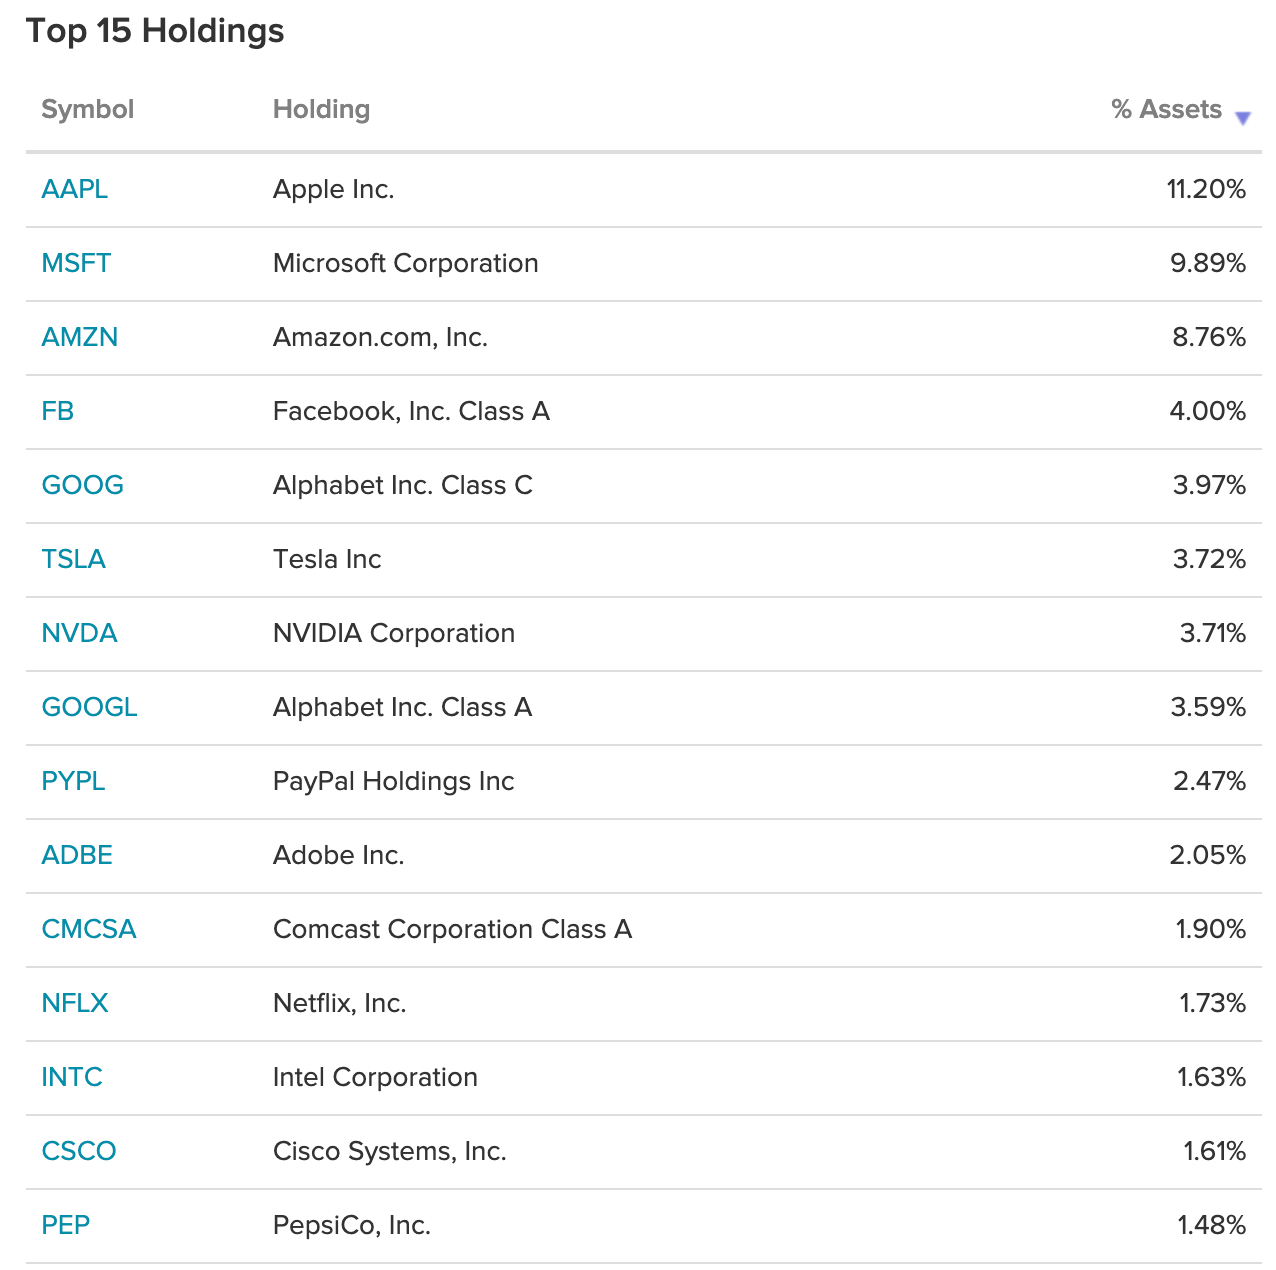Open the AAPL ticker link
Screen dimensions: 1276x1270
[75, 189]
